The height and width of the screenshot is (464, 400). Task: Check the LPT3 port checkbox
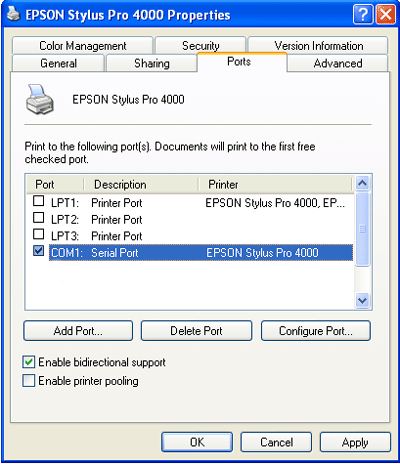pyautogui.click(x=39, y=234)
